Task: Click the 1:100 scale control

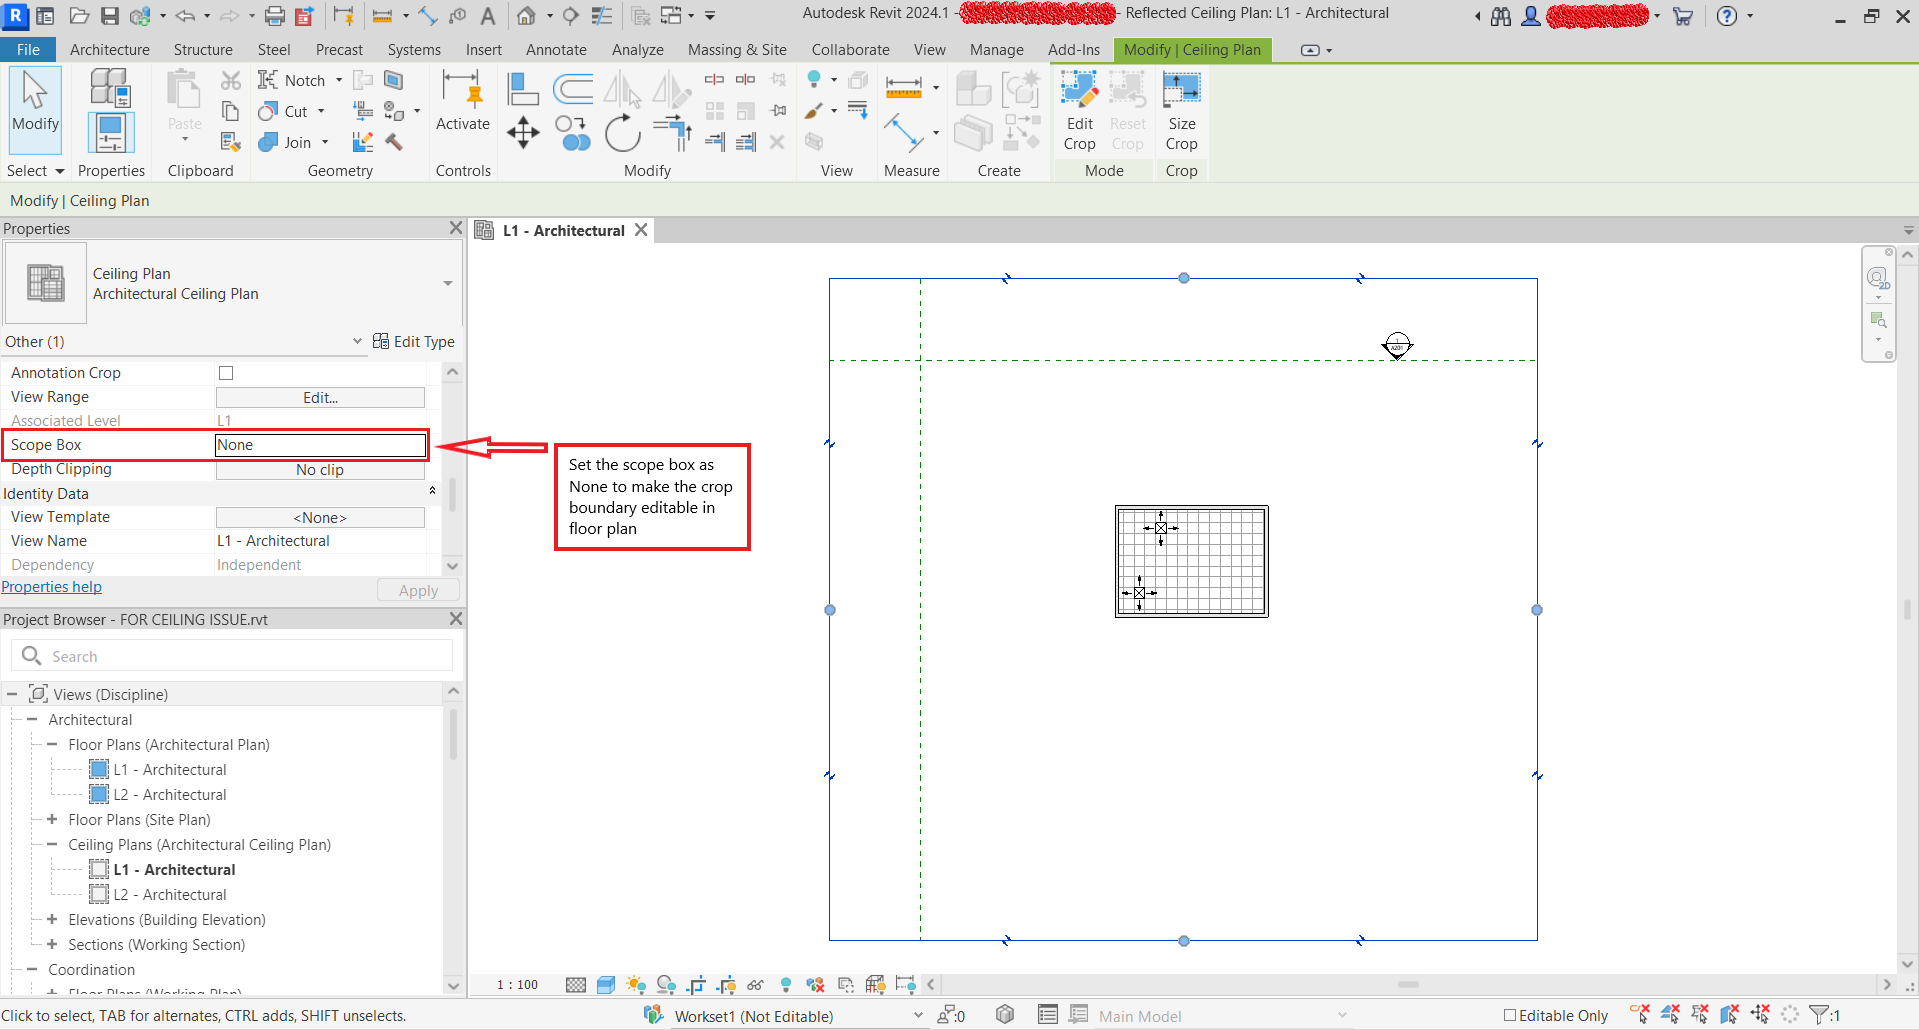Action: (x=516, y=985)
